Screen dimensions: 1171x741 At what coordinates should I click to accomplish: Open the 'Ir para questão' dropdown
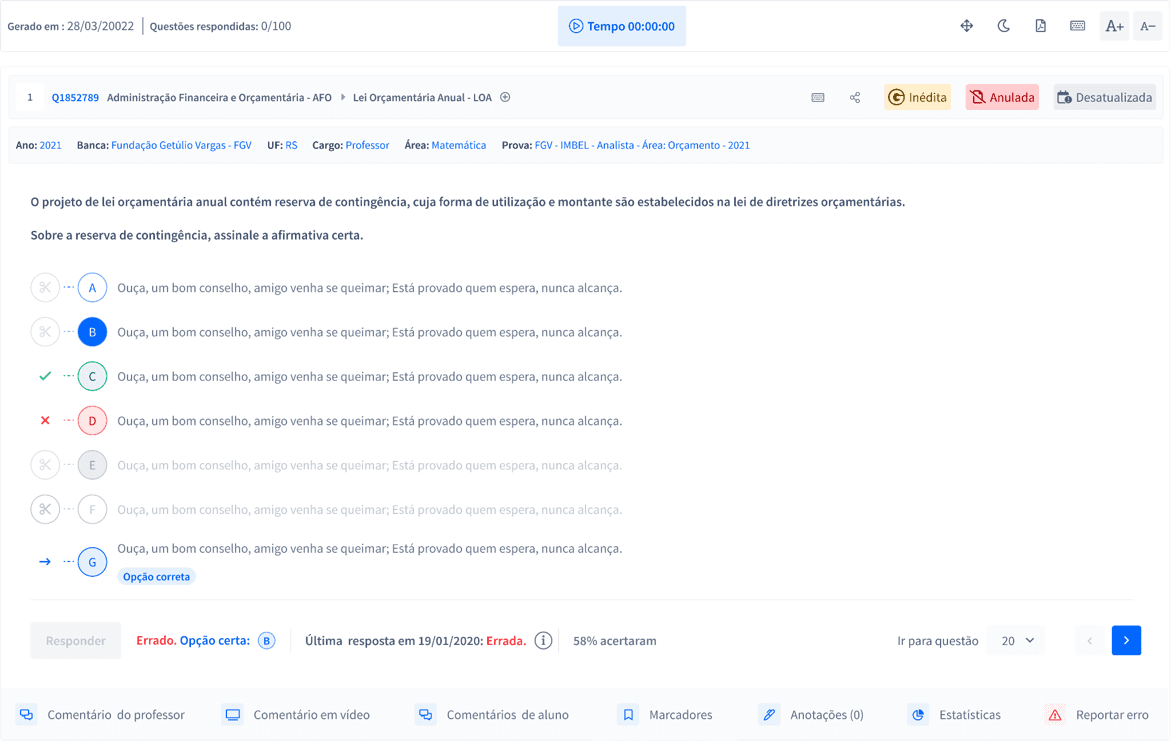[1016, 641]
